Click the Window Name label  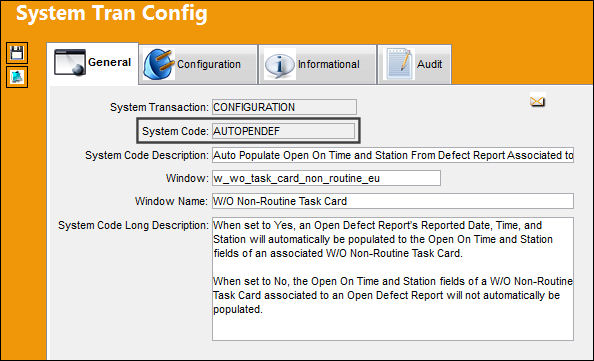point(171,201)
